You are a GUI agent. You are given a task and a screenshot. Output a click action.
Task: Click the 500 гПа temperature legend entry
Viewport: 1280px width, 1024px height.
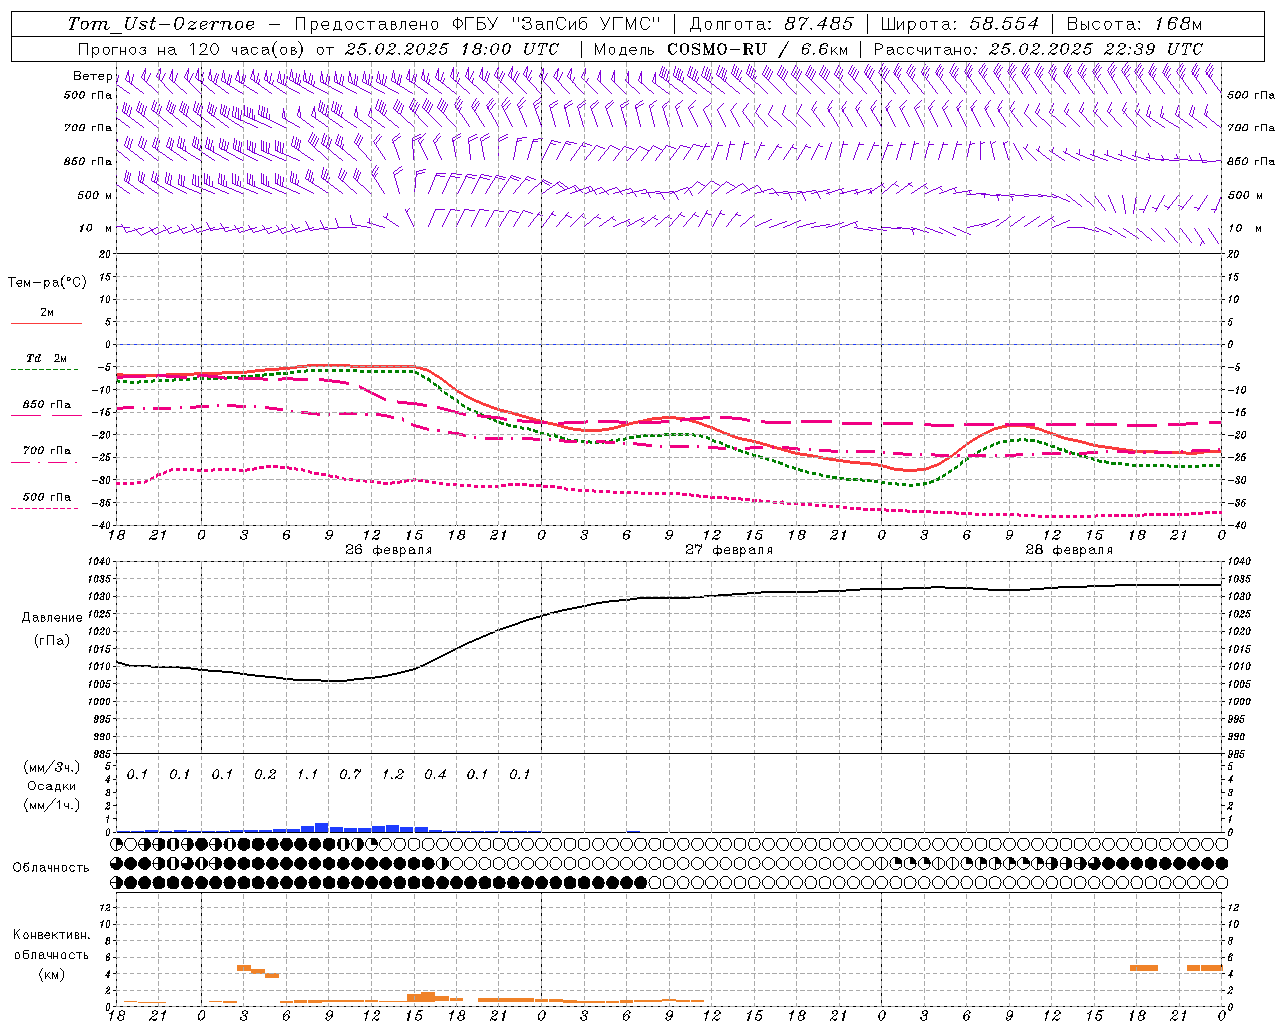[x=47, y=497]
